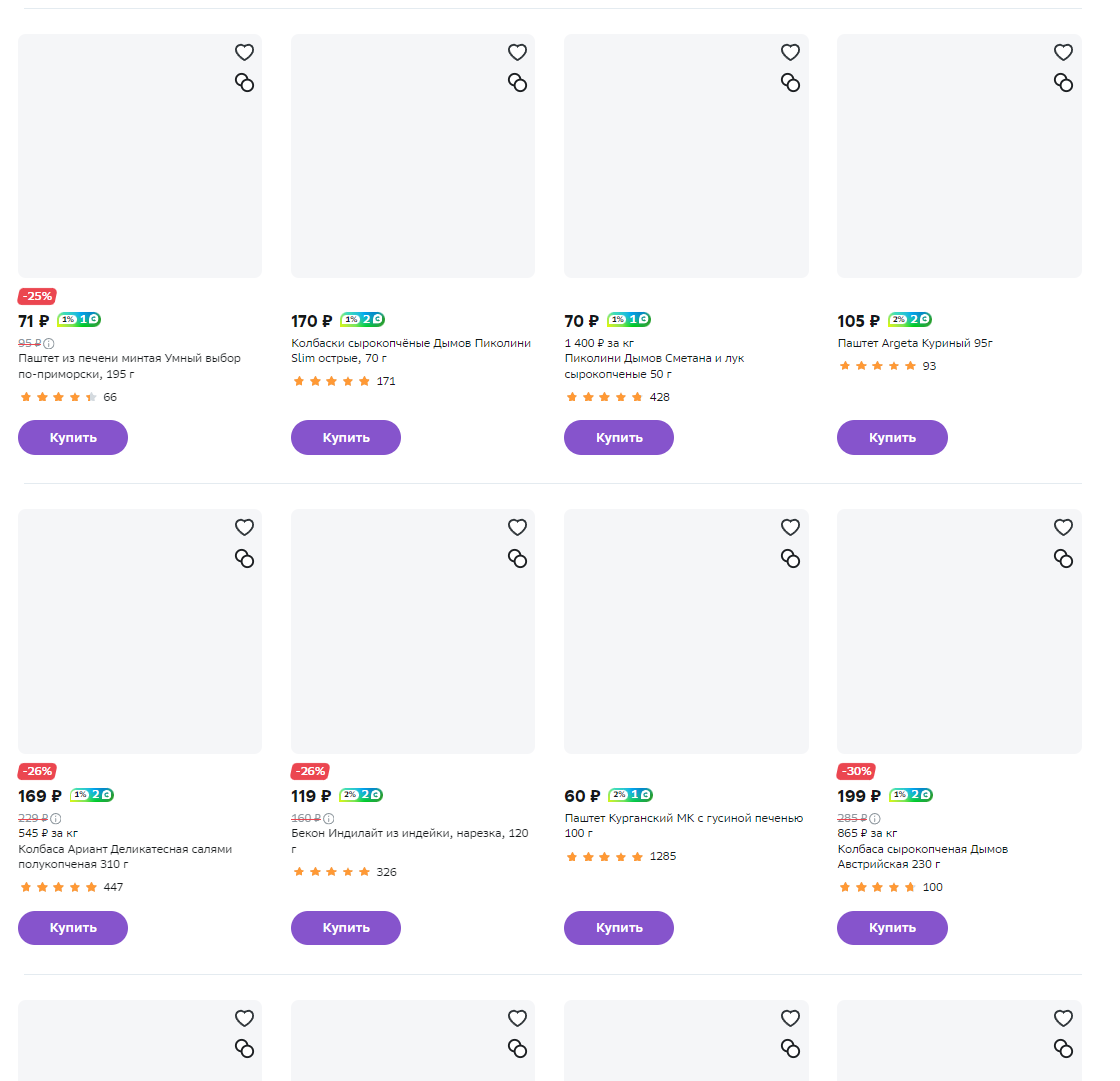Info icon beside old price 229 ₽
The height and width of the screenshot is (1081, 1120).
click(x=56, y=819)
